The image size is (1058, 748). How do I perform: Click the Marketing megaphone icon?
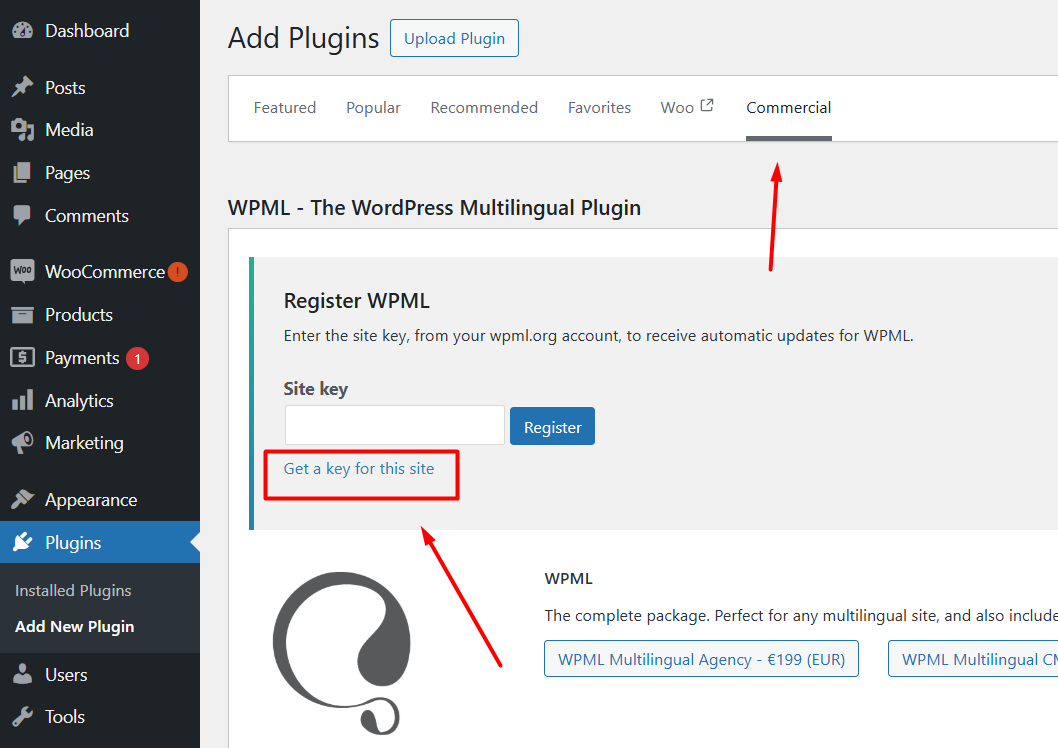coord(22,443)
